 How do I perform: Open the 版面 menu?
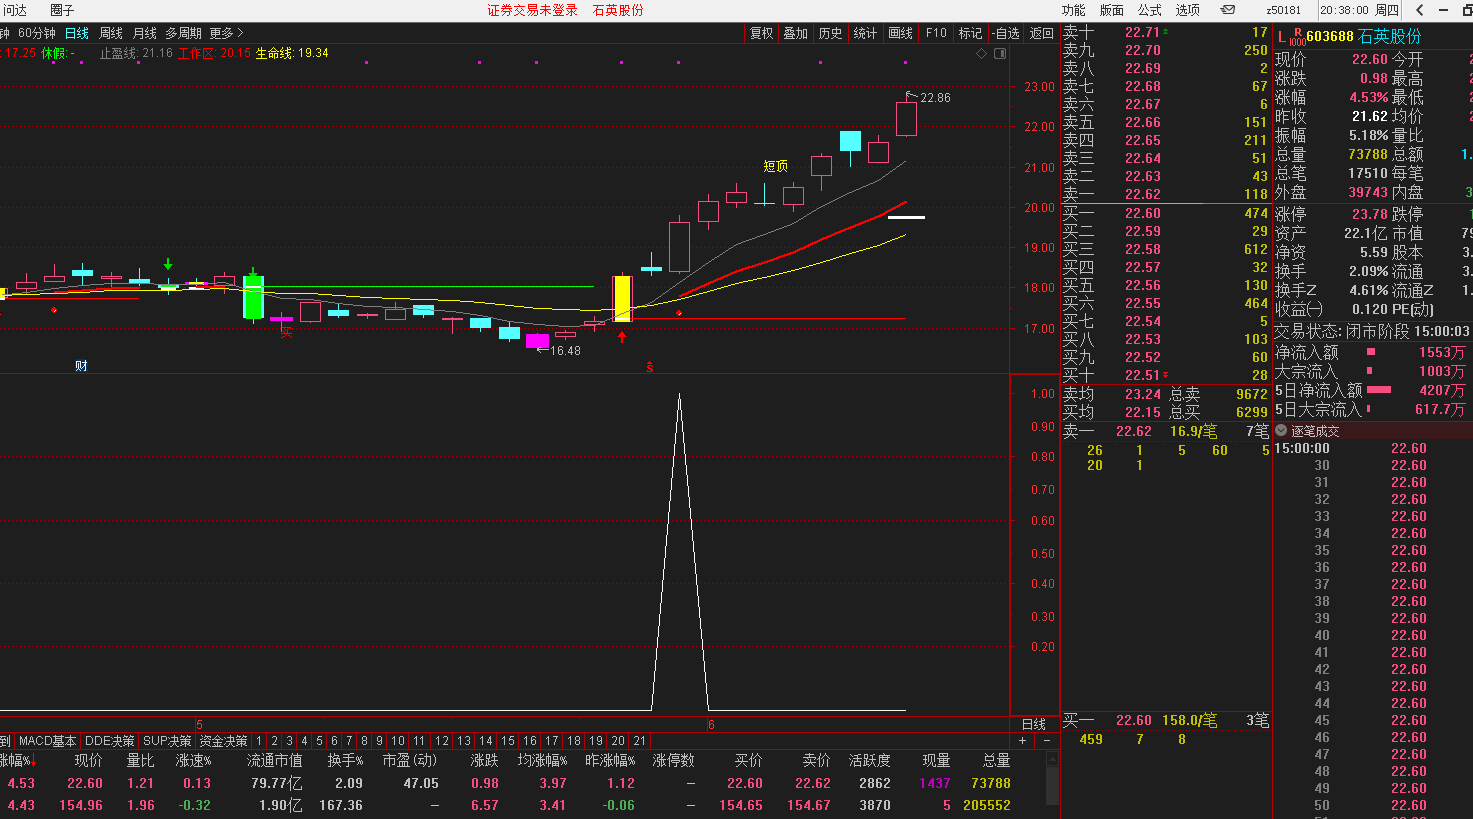click(x=1111, y=10)
